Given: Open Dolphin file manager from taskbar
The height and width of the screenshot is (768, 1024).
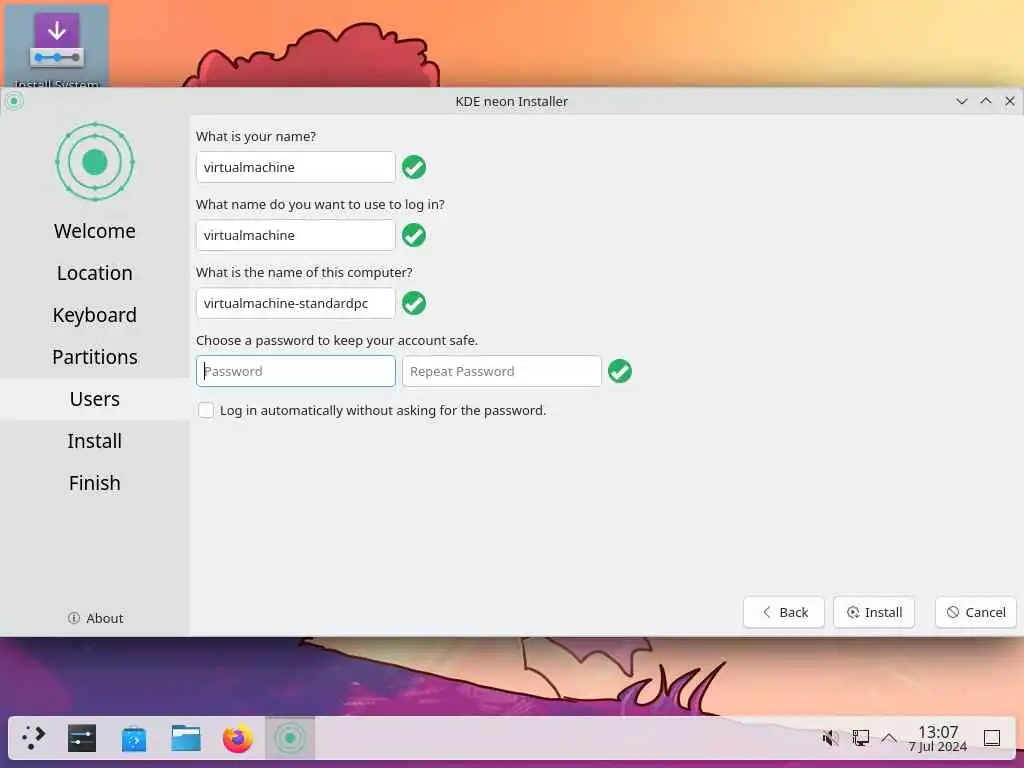Looking at the screenshot, I should click(x=186, y=738).
